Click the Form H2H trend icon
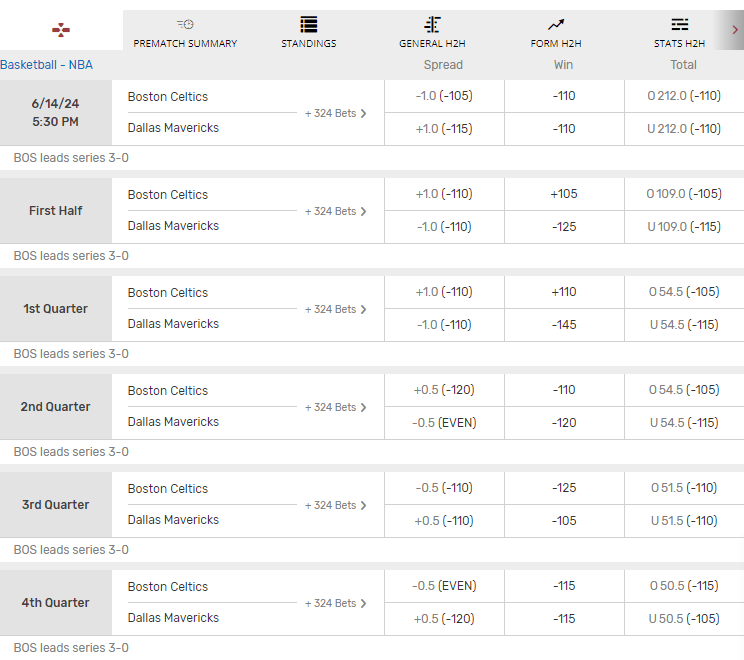The height and width of the screenshot is (660, 744). pyautogui.click(x=556, y=24)
